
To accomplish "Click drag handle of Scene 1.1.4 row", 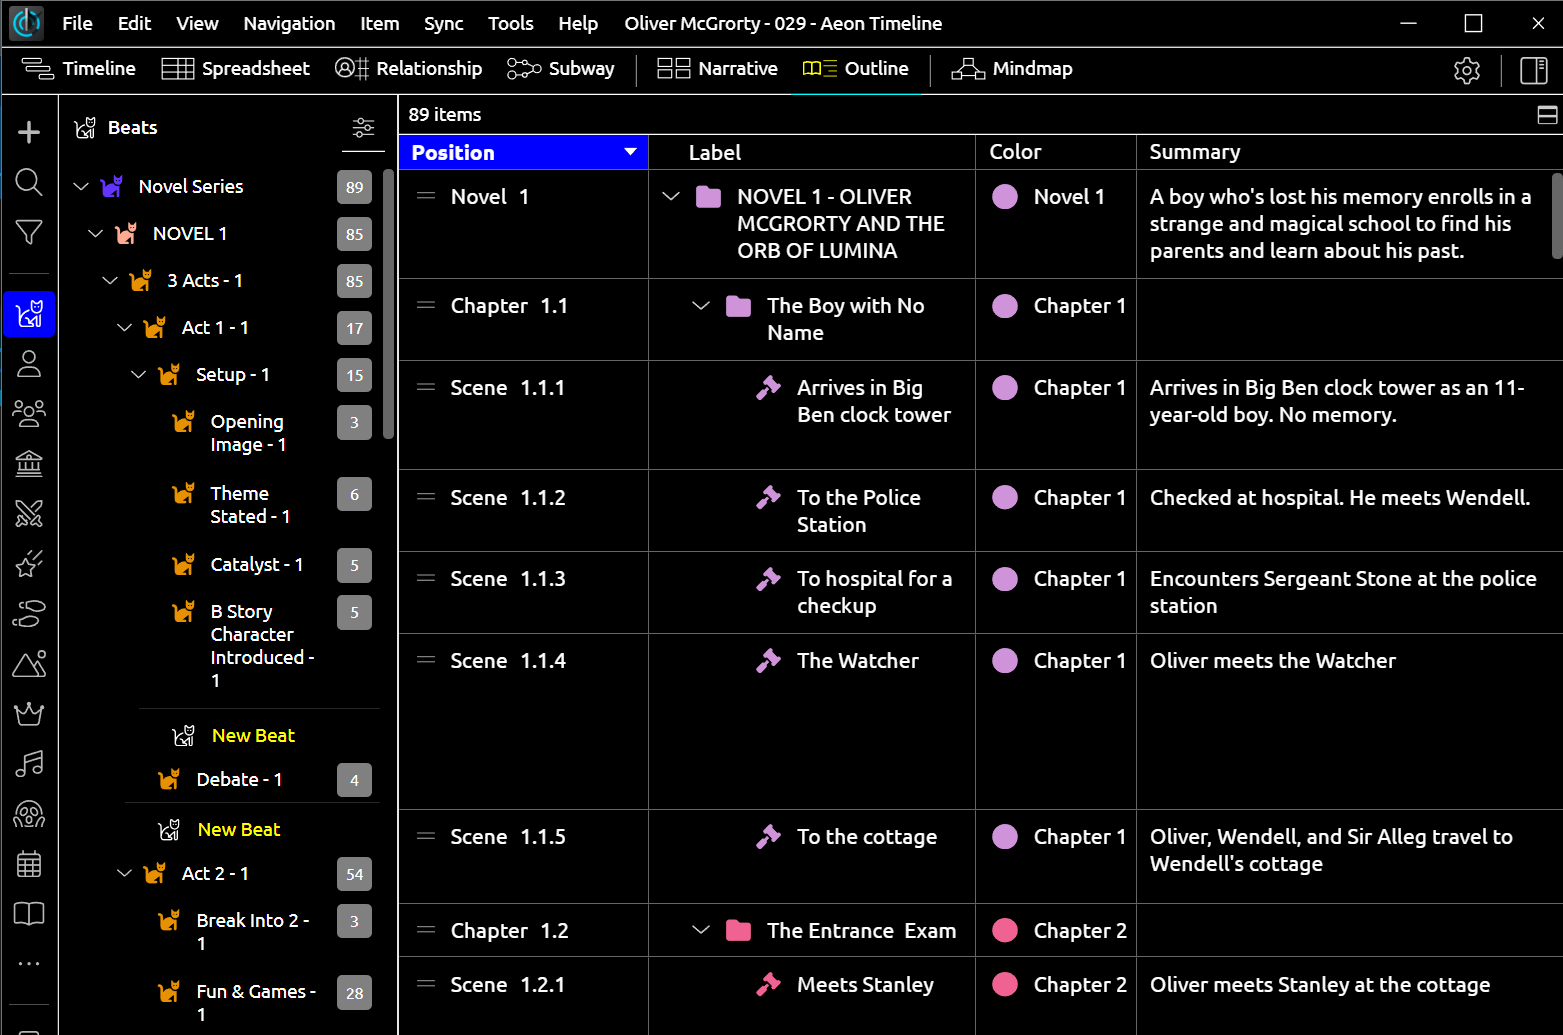I will pyautogui.click(x=426, y=660).
